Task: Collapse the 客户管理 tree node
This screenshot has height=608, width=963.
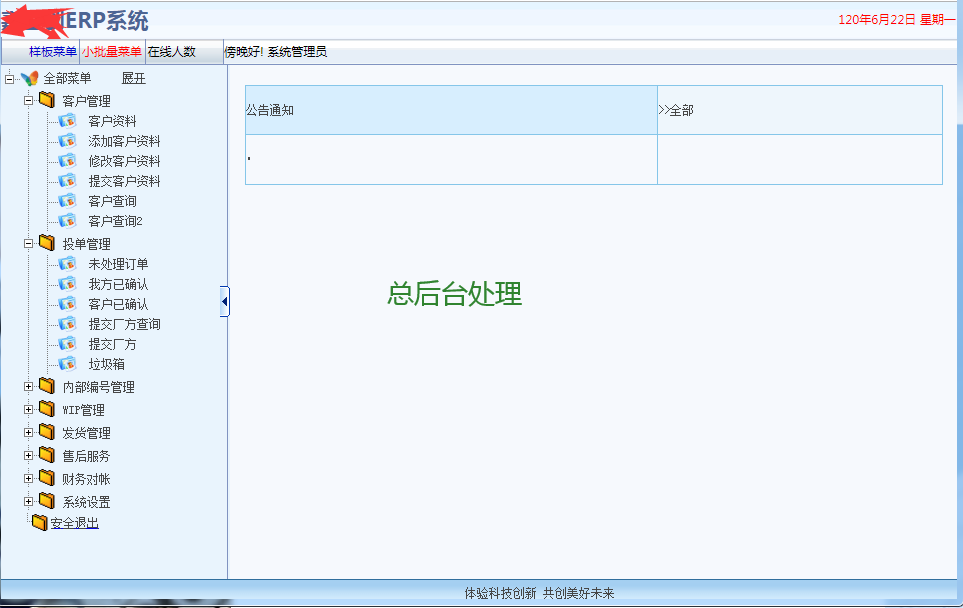Action: (x=29, y=100)
